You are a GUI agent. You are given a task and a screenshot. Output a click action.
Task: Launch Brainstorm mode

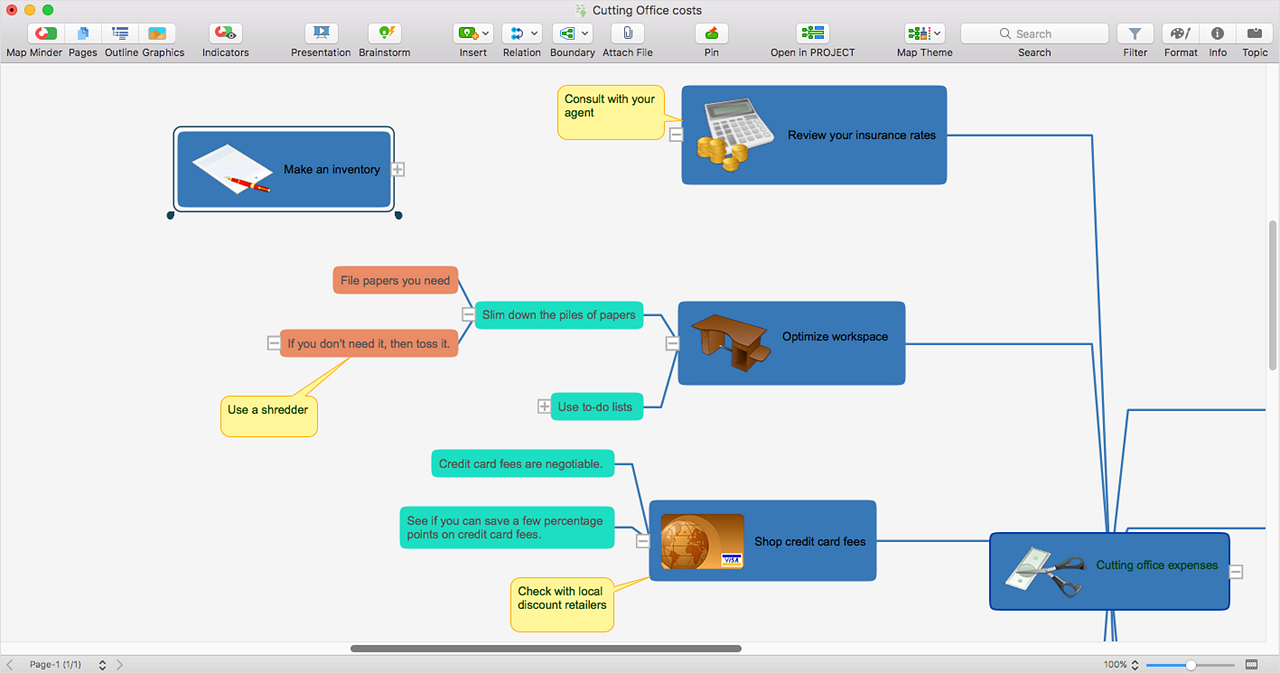(385, 34)
